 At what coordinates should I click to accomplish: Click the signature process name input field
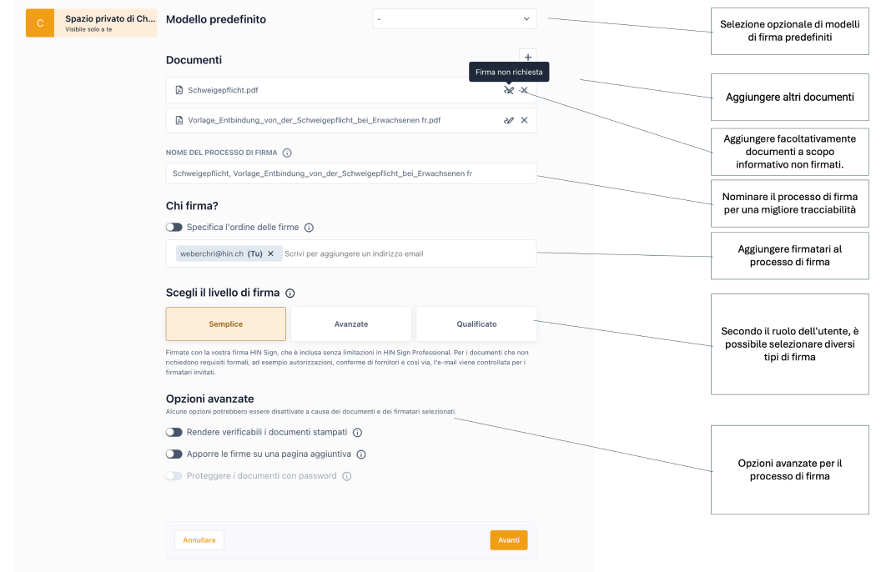tap(350, 173)
